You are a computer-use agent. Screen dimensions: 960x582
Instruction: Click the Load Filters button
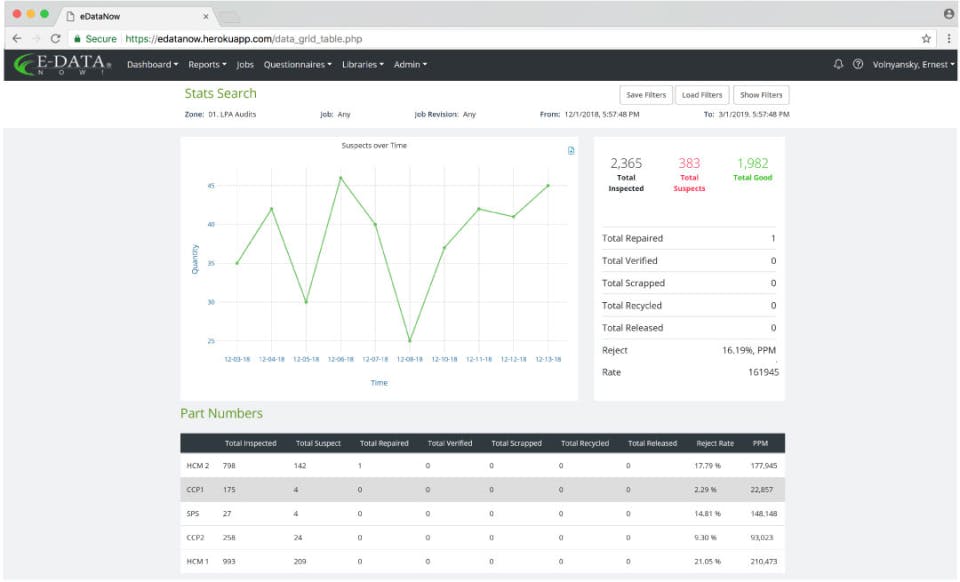702,95
